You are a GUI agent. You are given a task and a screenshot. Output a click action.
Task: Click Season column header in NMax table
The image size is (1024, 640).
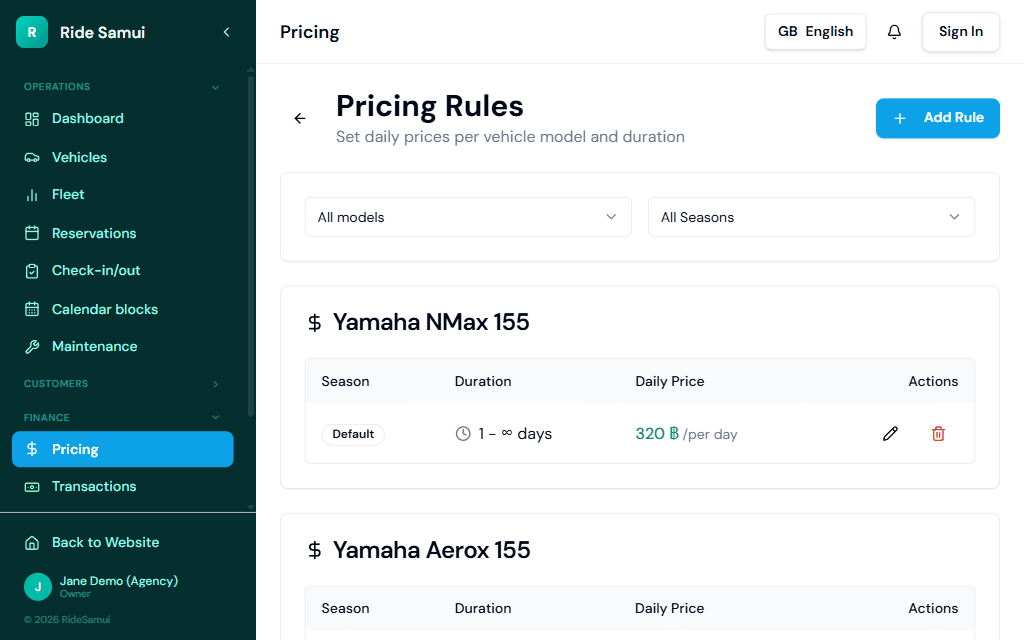(x=345, y=381)
